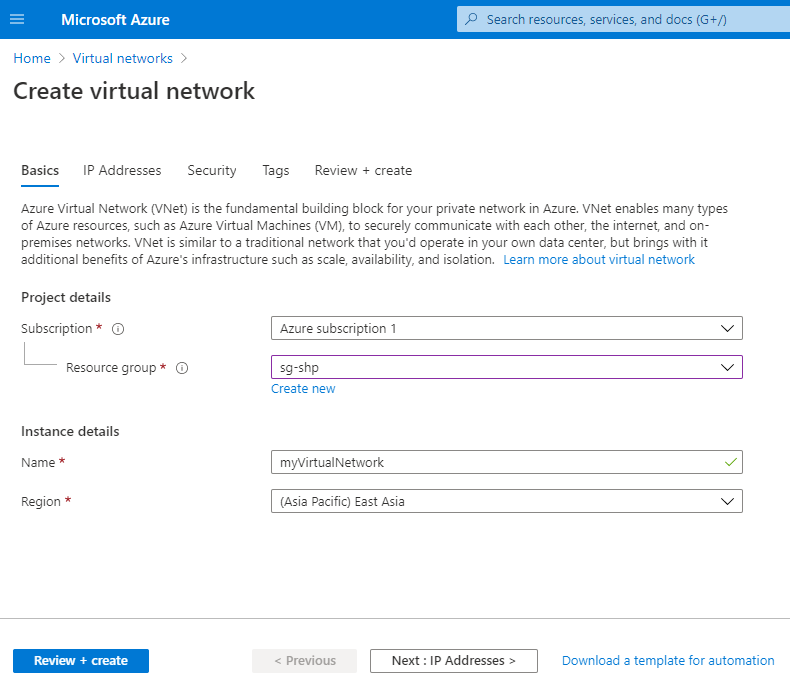This screenshot has width=790, height=682.
Task: Click the Subscription info icon
Action: pos(118,329)
